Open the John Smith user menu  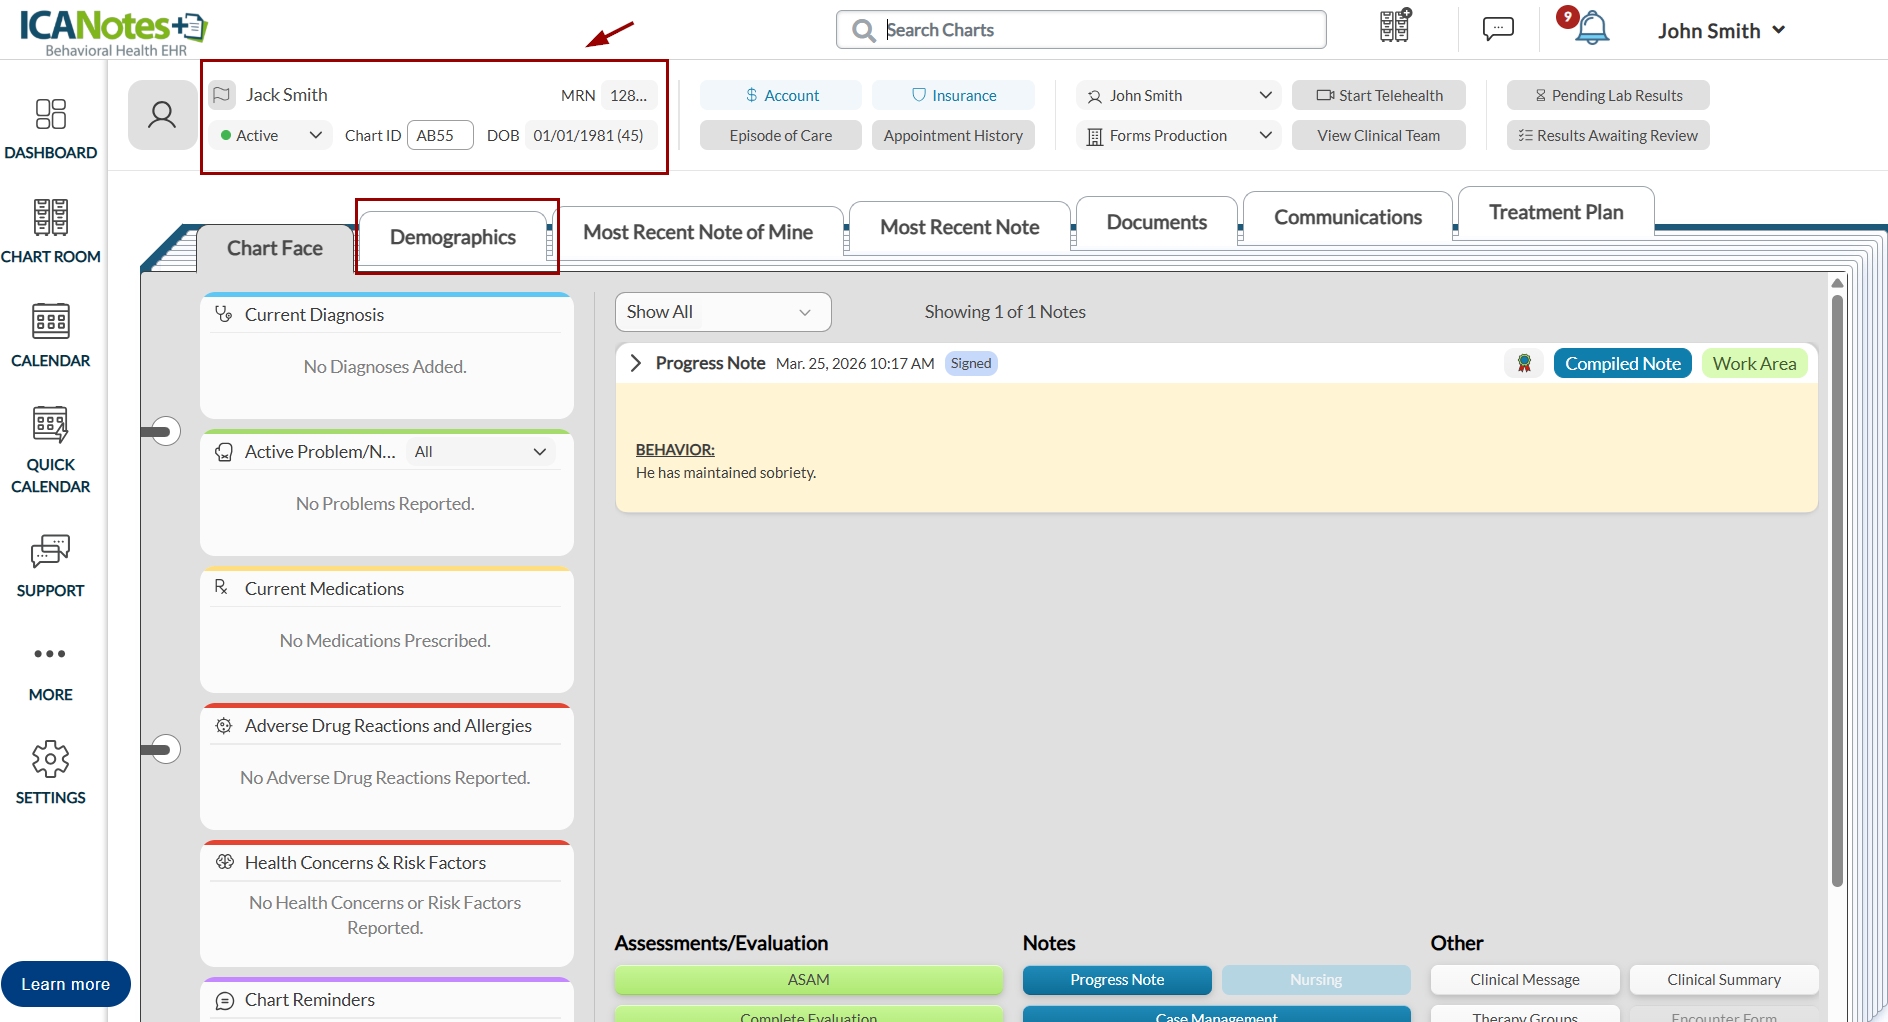click(1720, 31)
